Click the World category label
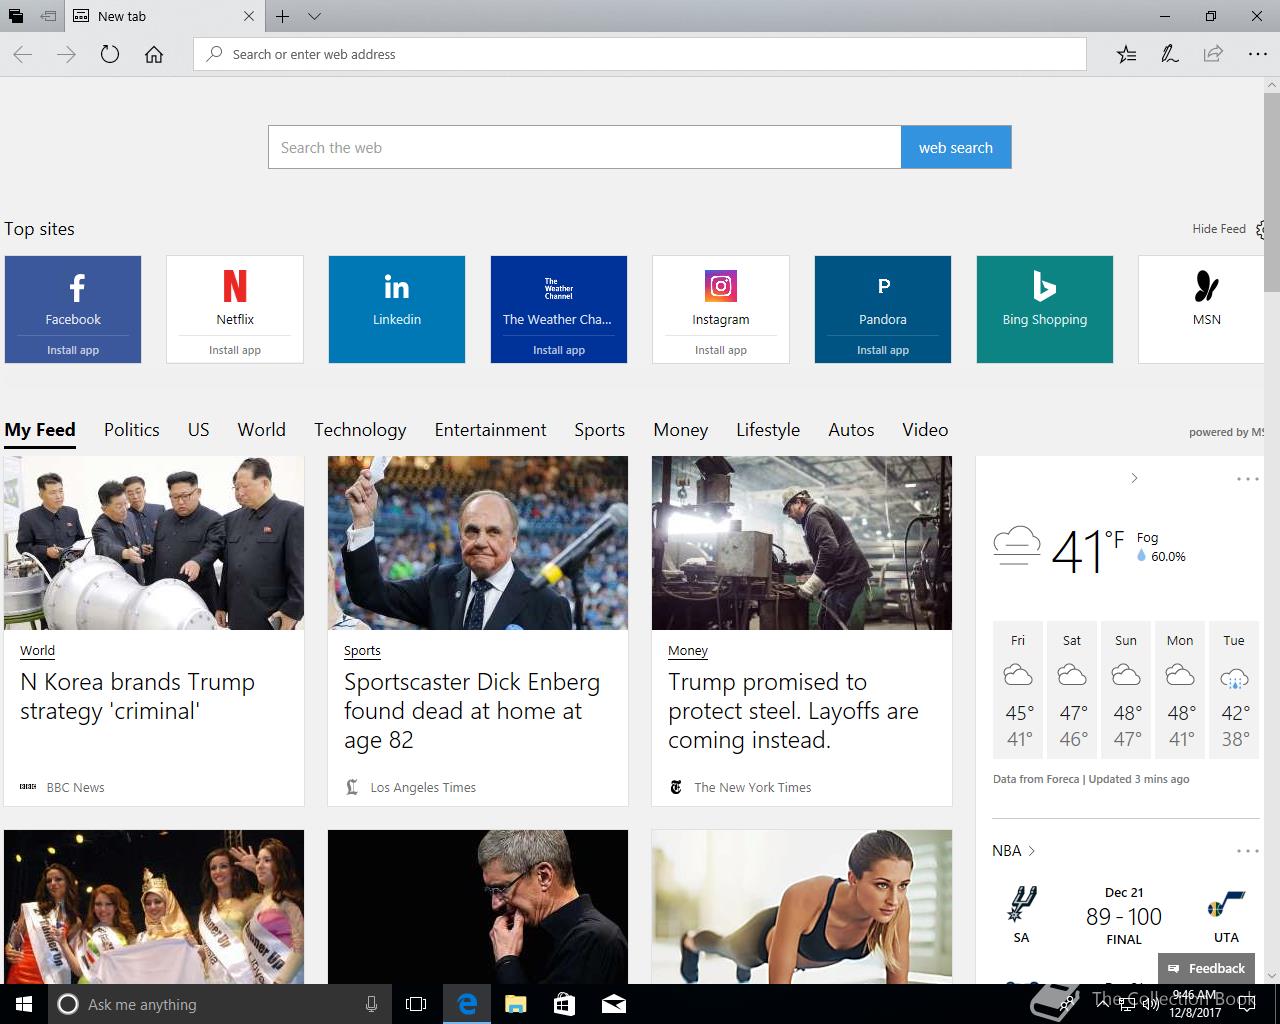The height and width of the screenshot is (1024, 1280). click(38, 650)
